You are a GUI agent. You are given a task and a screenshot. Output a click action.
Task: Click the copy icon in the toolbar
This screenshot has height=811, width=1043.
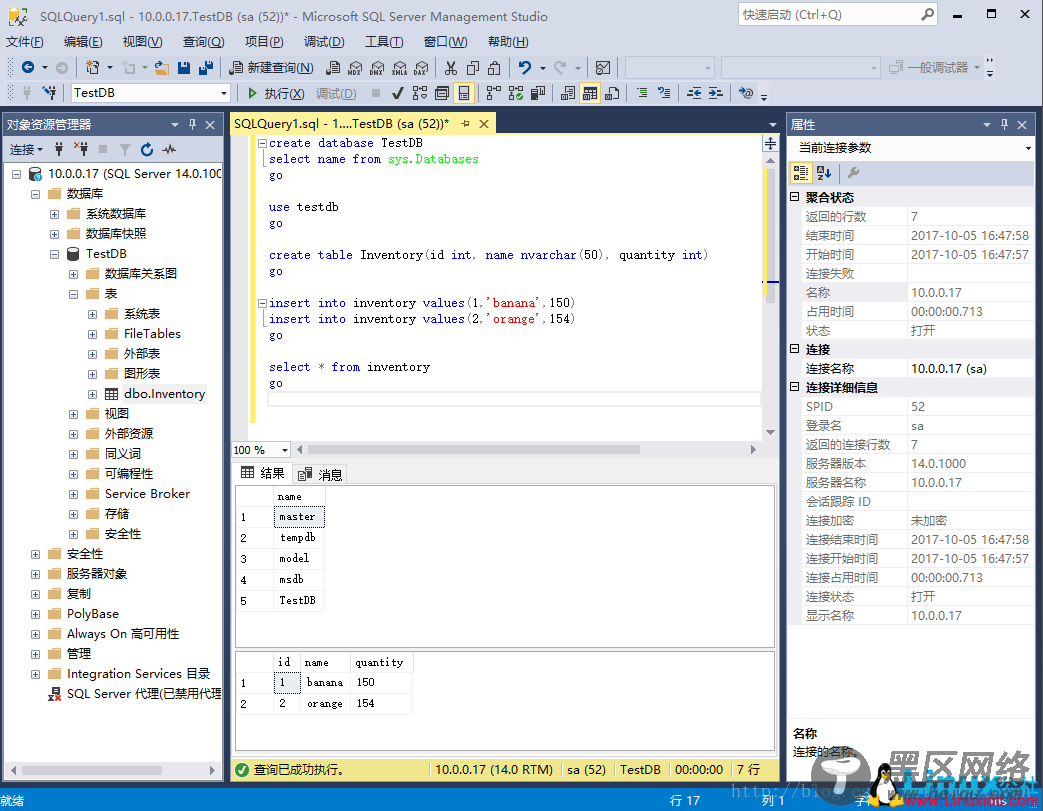tap(473, 67)
